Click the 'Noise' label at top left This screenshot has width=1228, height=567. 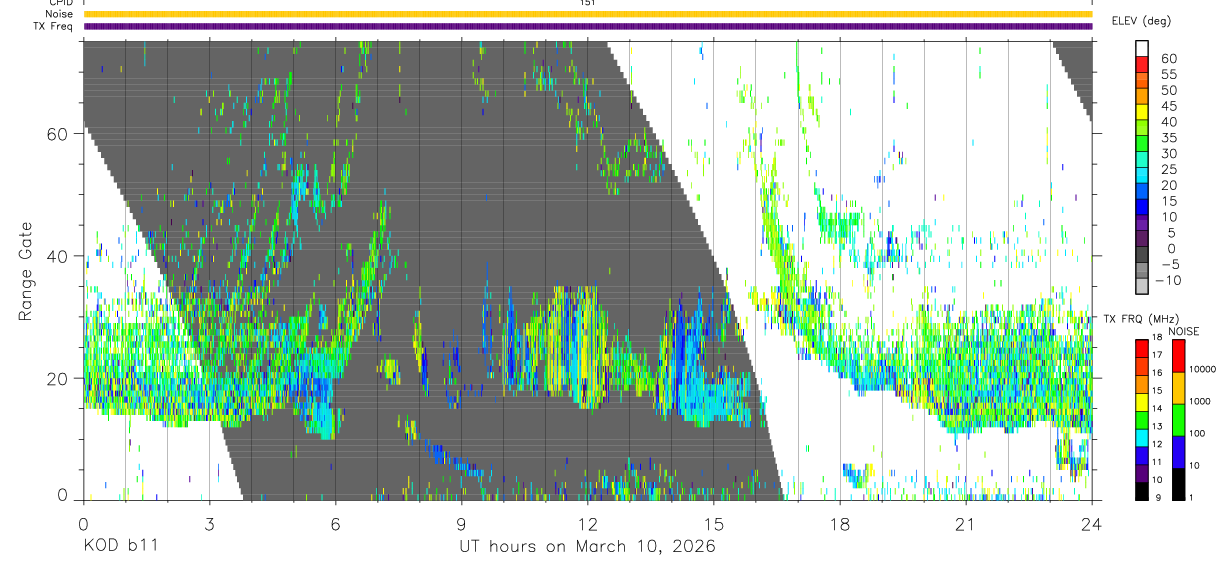click(59, 14)
